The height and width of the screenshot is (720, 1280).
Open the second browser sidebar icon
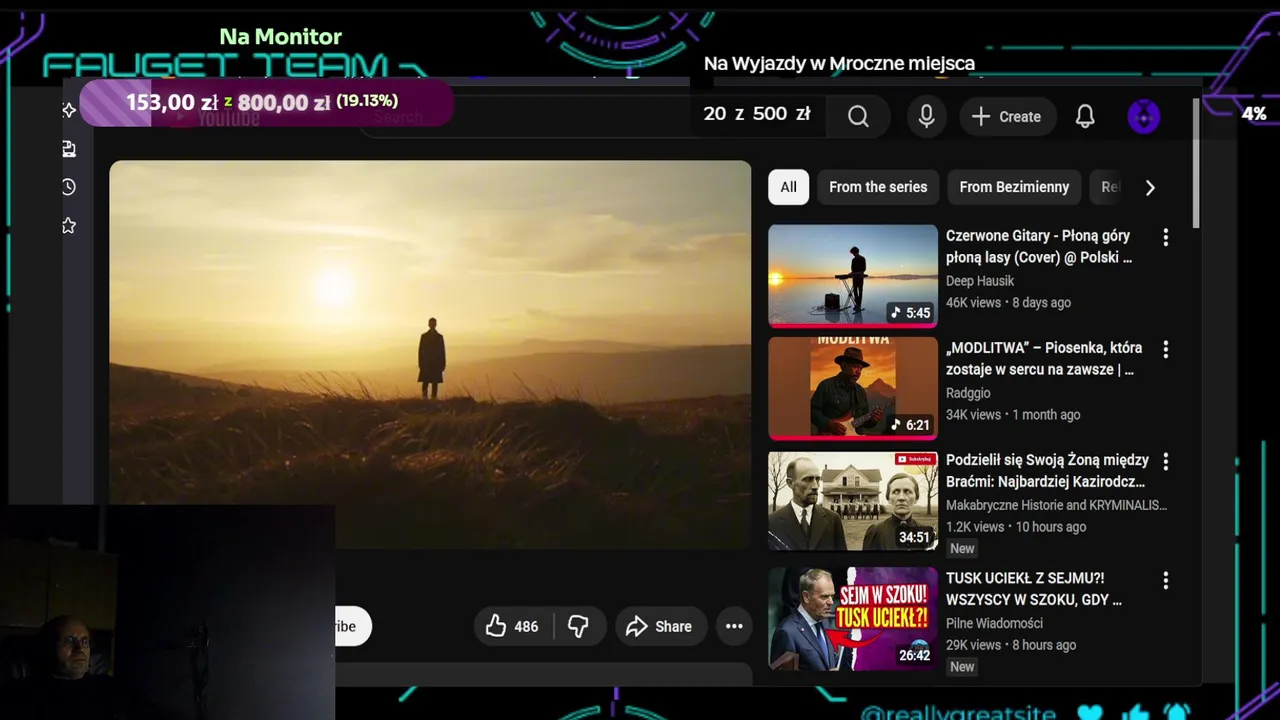[x=69, y=149]
